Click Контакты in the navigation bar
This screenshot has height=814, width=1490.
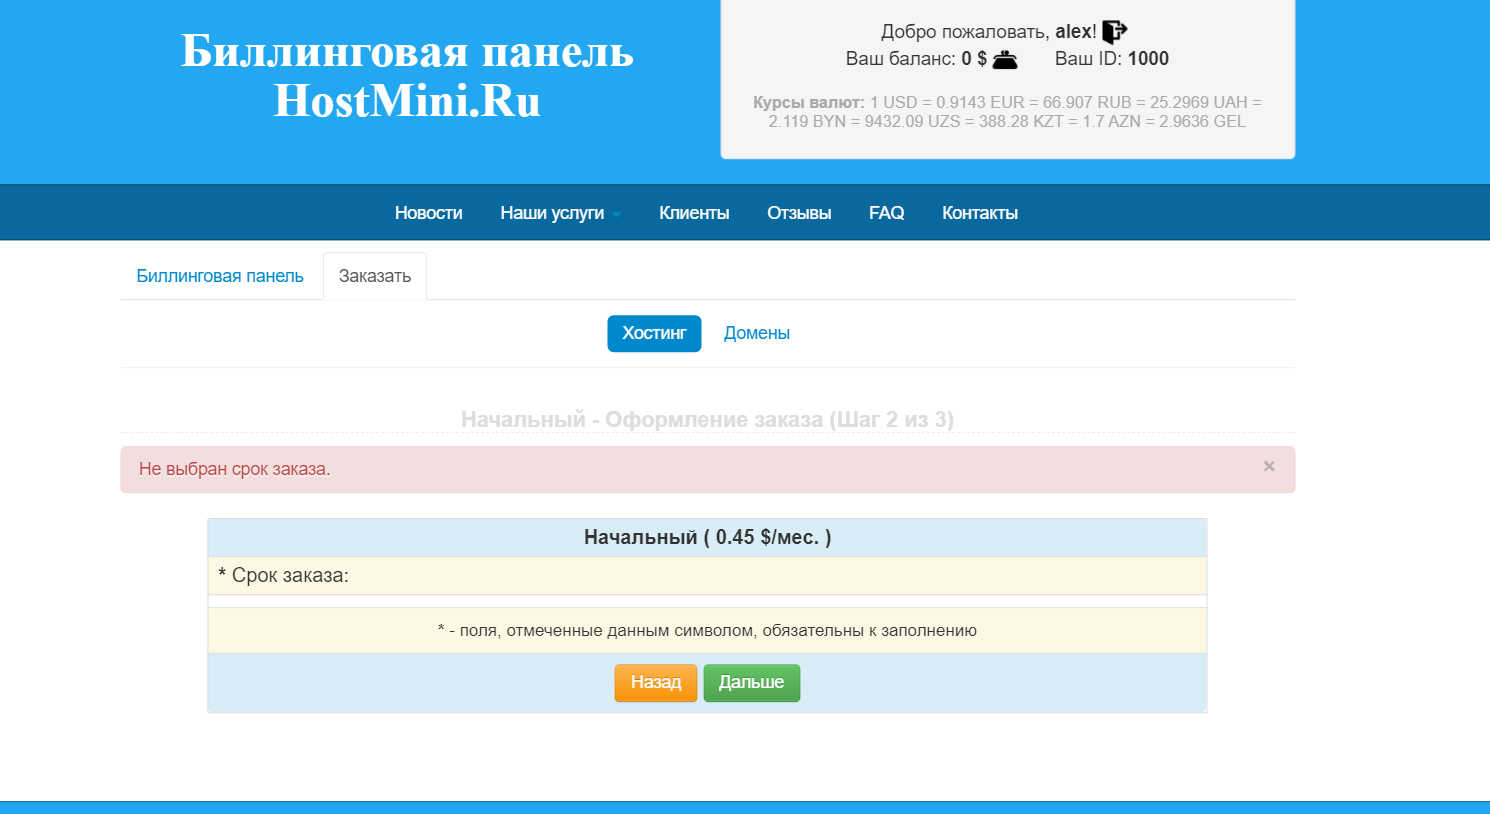(x=979, y=213)
